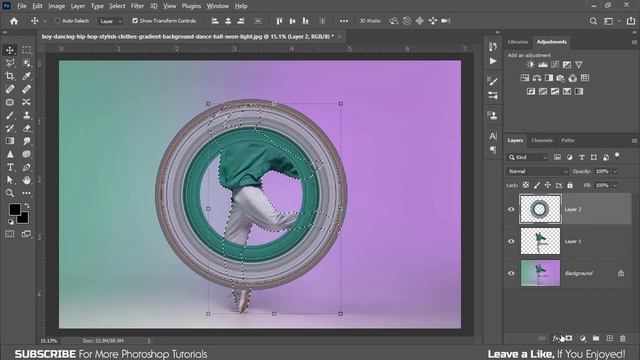Viewport: 640px width, 360px height.
Task: Select the Layer 1 thumbnail
Action: coord(540,241)
